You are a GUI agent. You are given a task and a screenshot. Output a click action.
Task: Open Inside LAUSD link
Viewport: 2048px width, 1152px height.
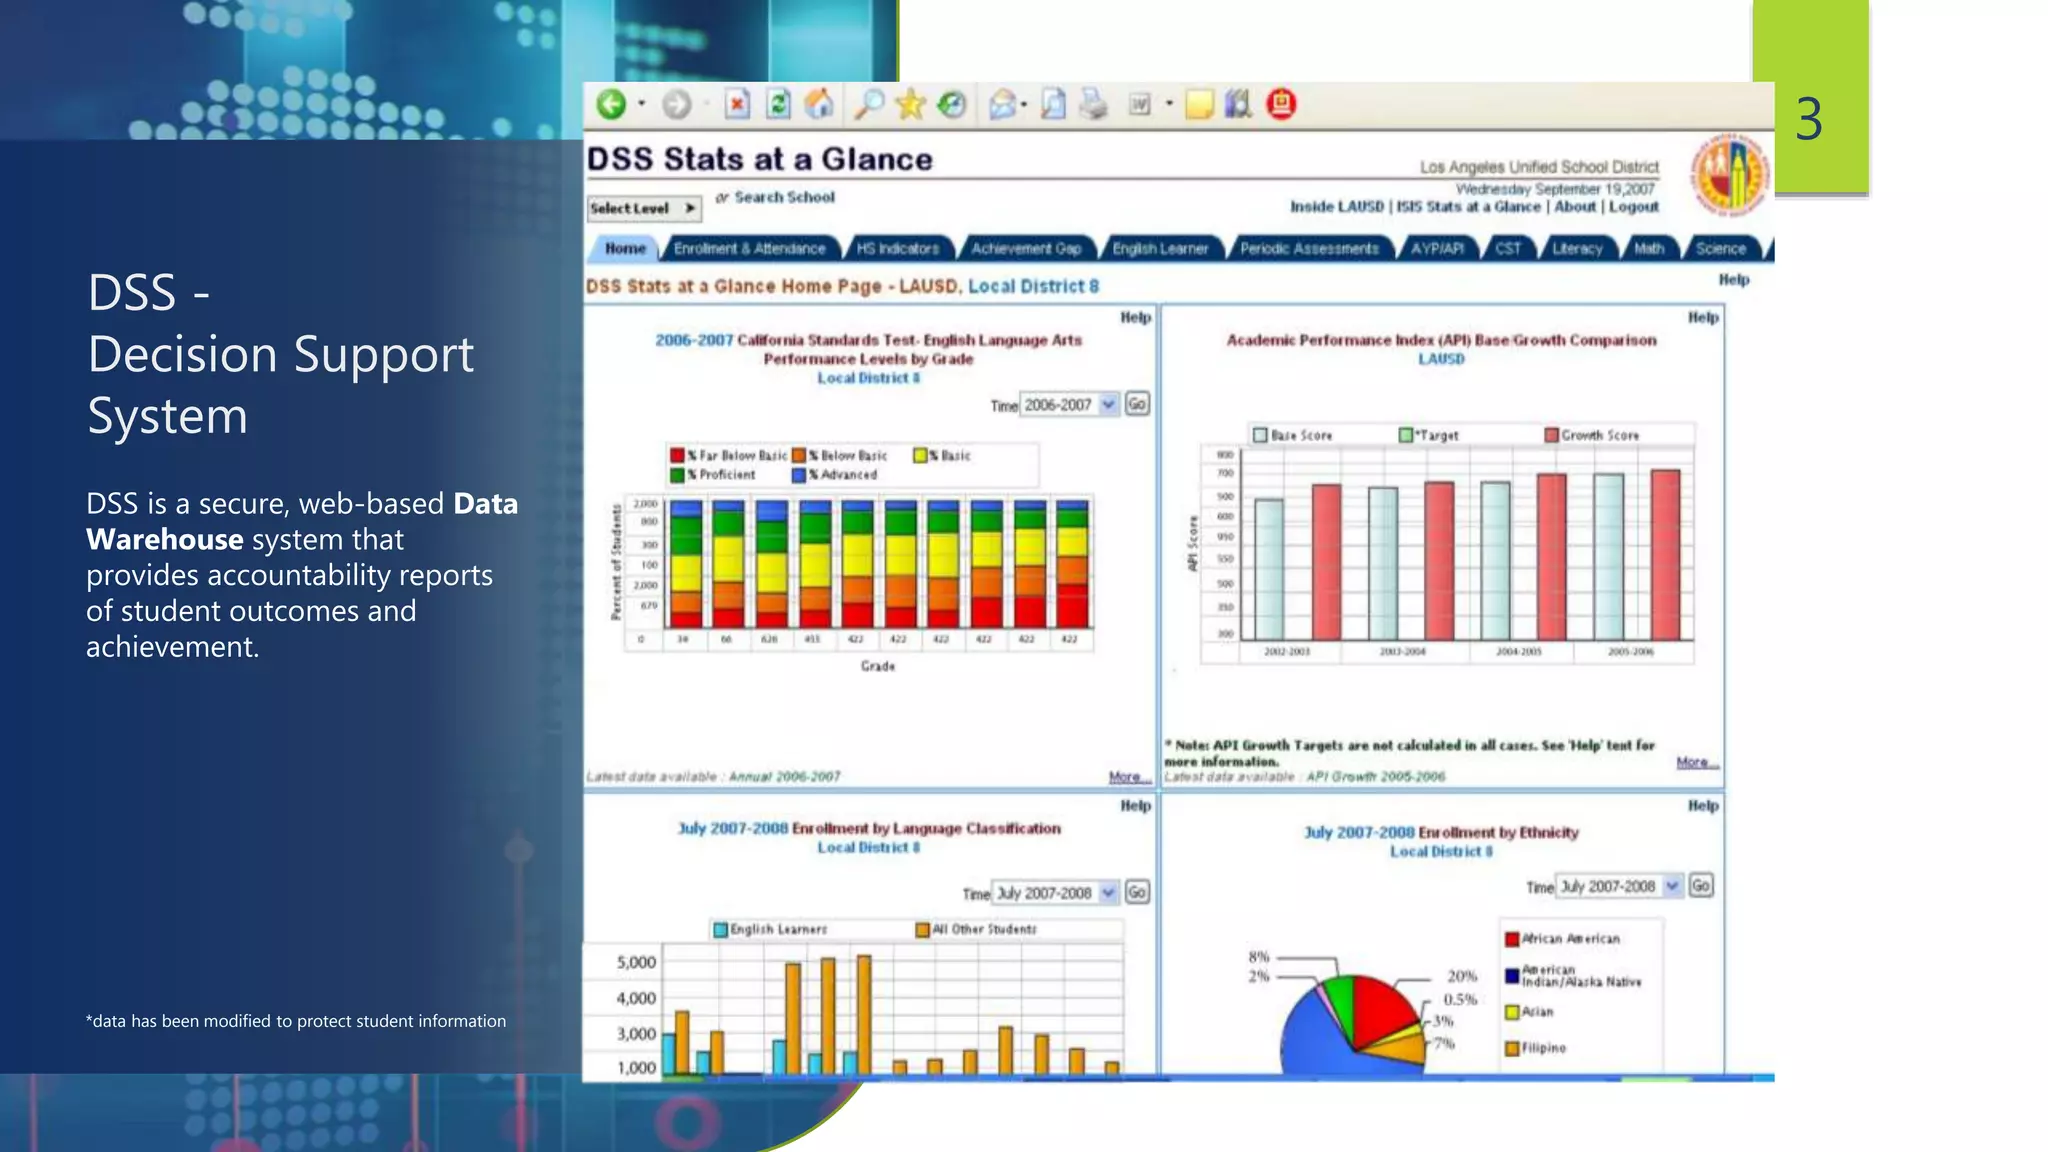click(x=1337, y=206)
